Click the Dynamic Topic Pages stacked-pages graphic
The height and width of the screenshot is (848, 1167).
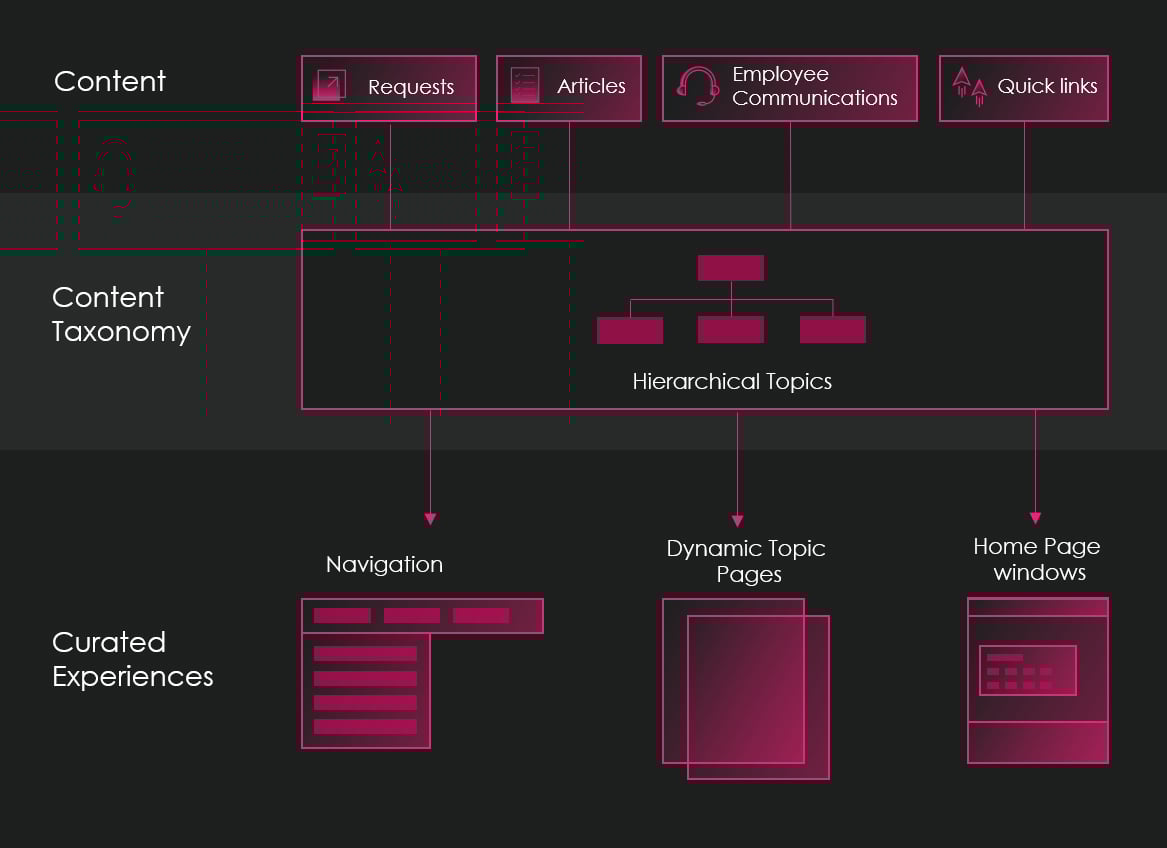click(746, 689)
